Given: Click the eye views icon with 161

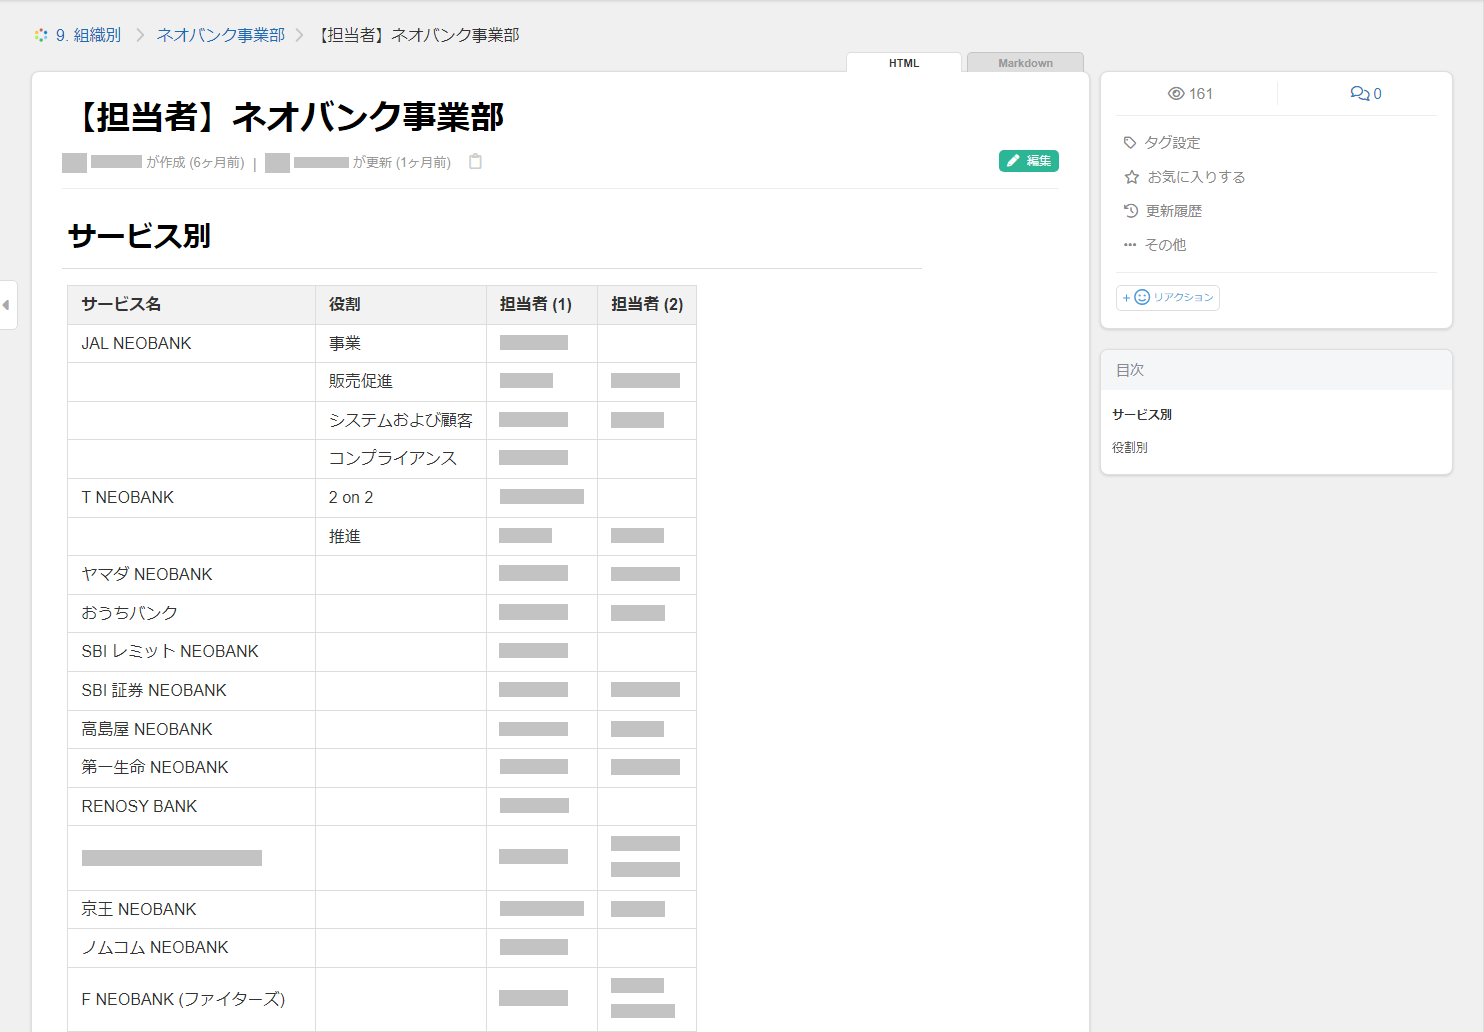Looking at the screenshot, I should click(x=1176, y=94).
